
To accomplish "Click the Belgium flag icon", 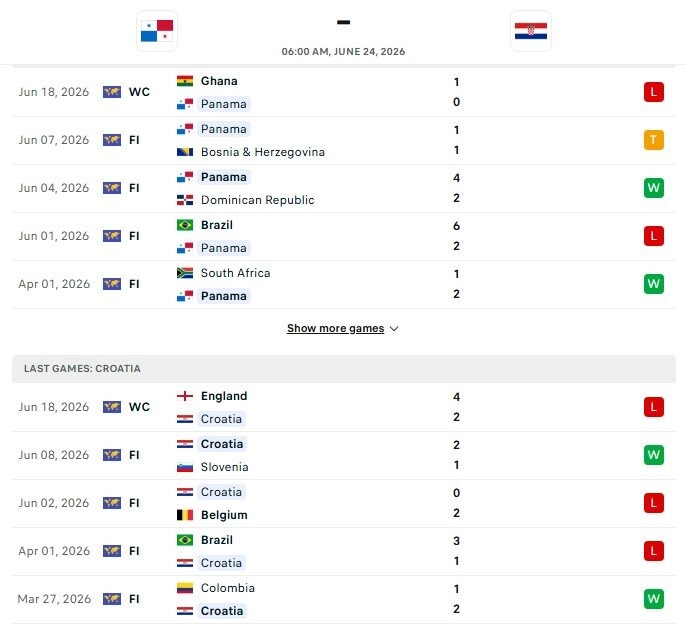I will [185, 515].
